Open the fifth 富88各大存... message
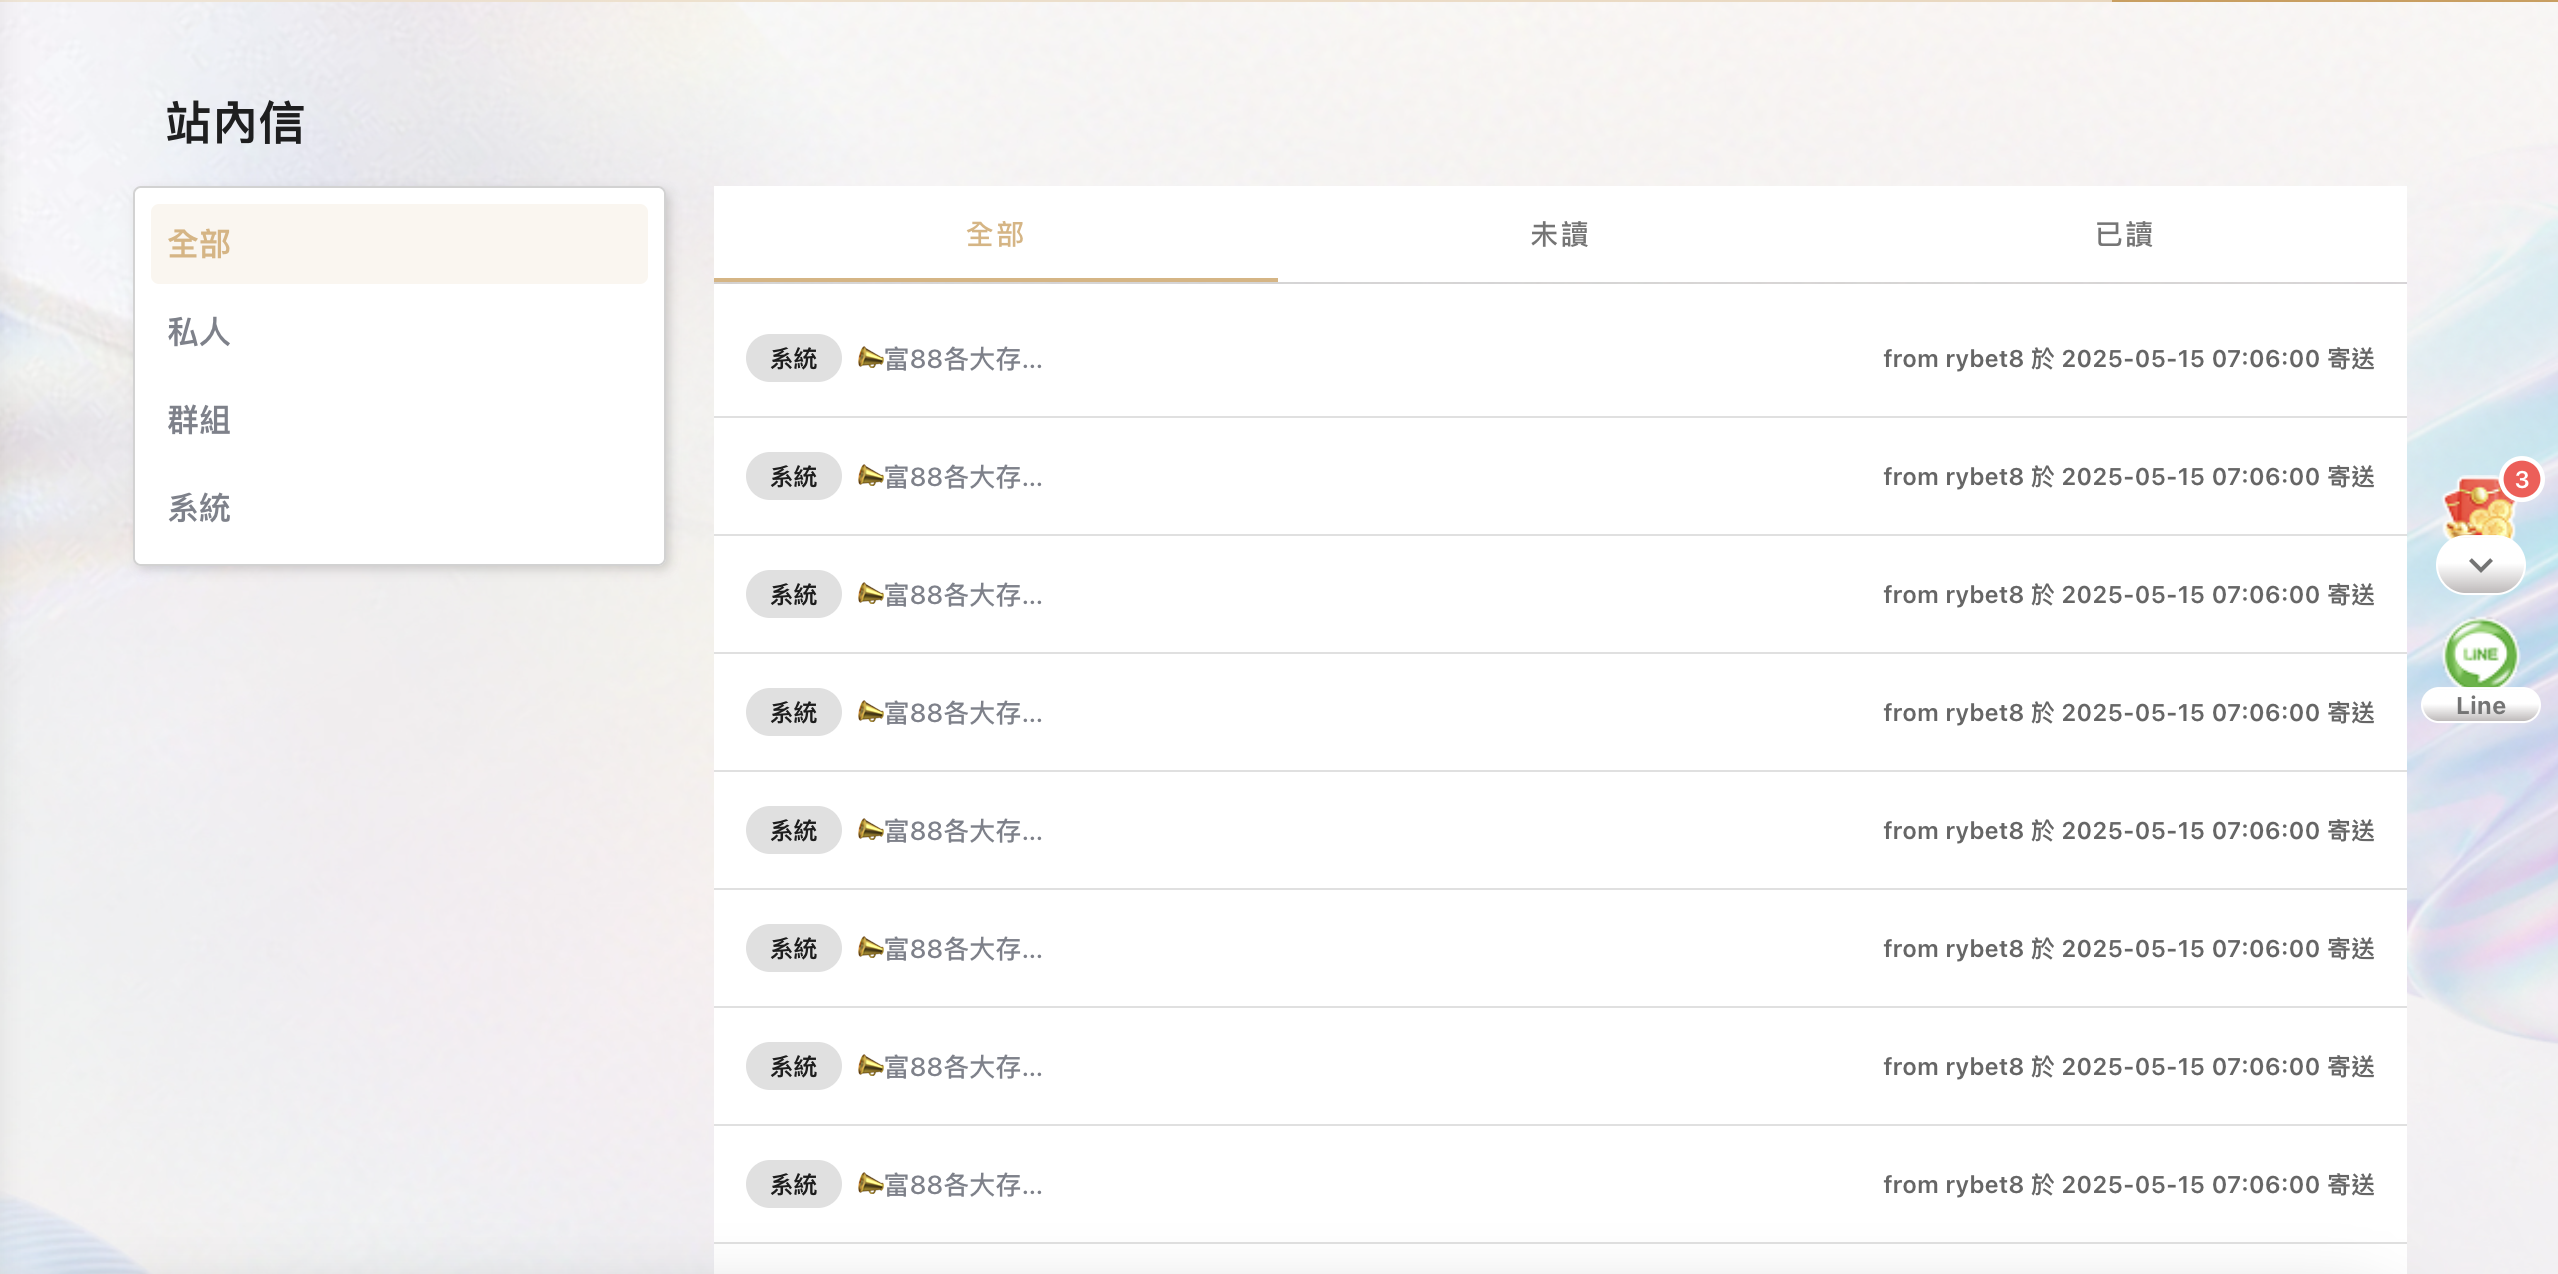This screenshot has height=1274, width=2558. tap(1560, 830)
